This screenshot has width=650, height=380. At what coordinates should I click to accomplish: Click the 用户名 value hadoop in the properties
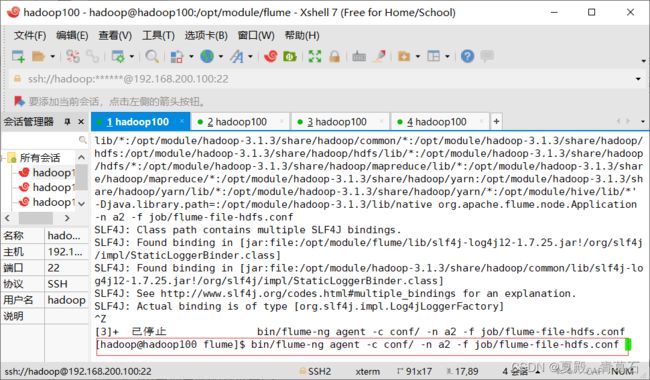click(66, 300)
